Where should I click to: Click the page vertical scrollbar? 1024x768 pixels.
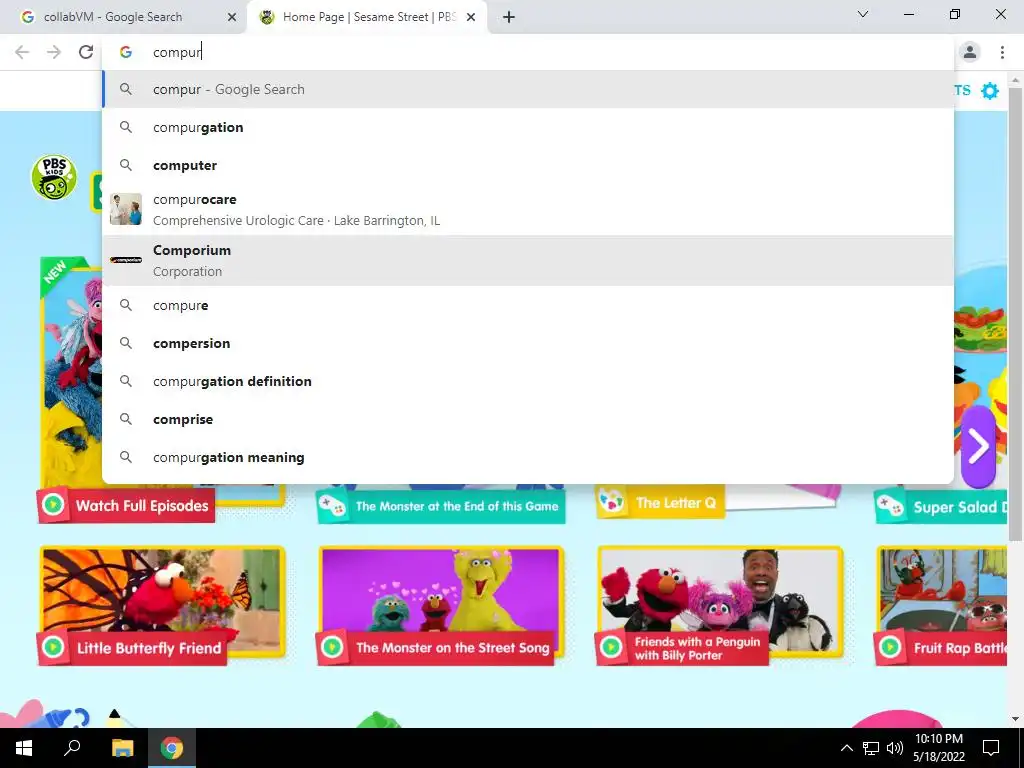coord(1015,313)
